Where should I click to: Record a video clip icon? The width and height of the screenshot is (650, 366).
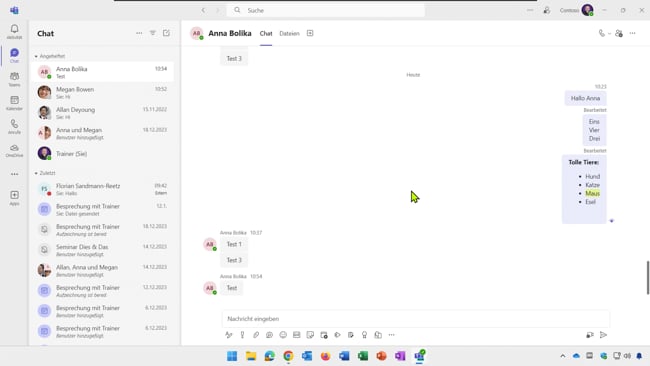(x=589, y=334)
